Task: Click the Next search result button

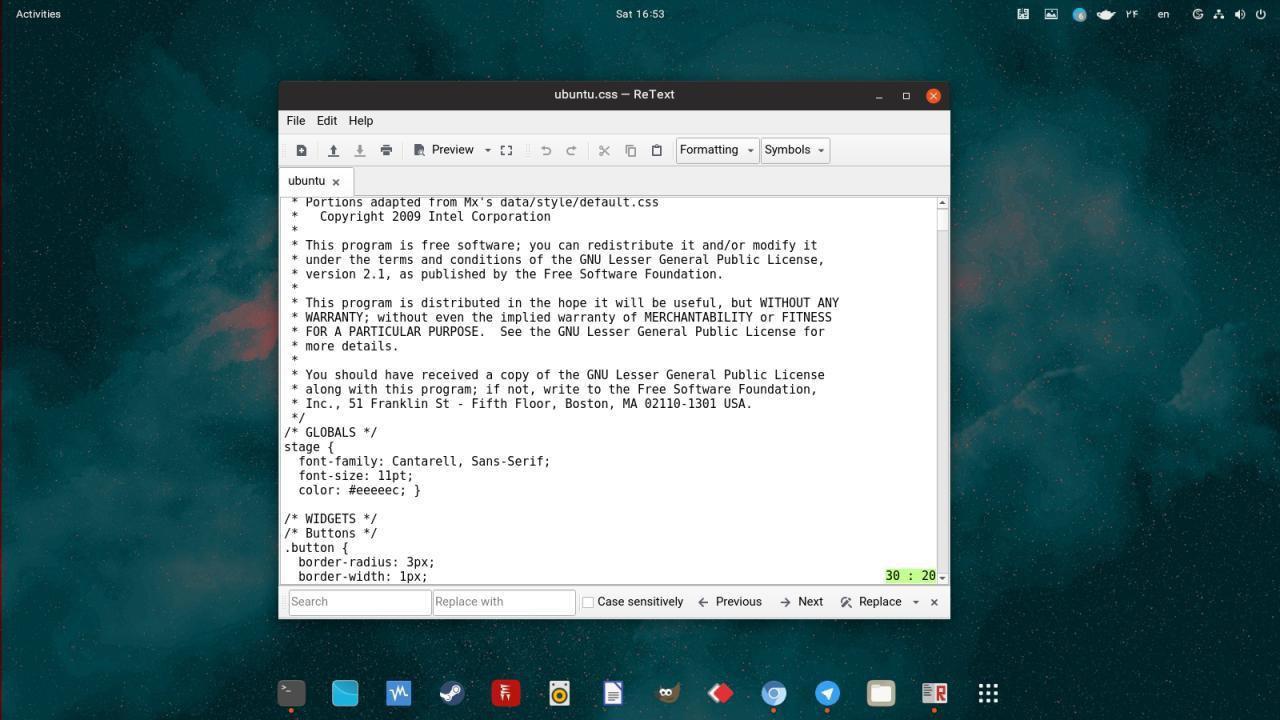Action: click(x=801, y=602)
